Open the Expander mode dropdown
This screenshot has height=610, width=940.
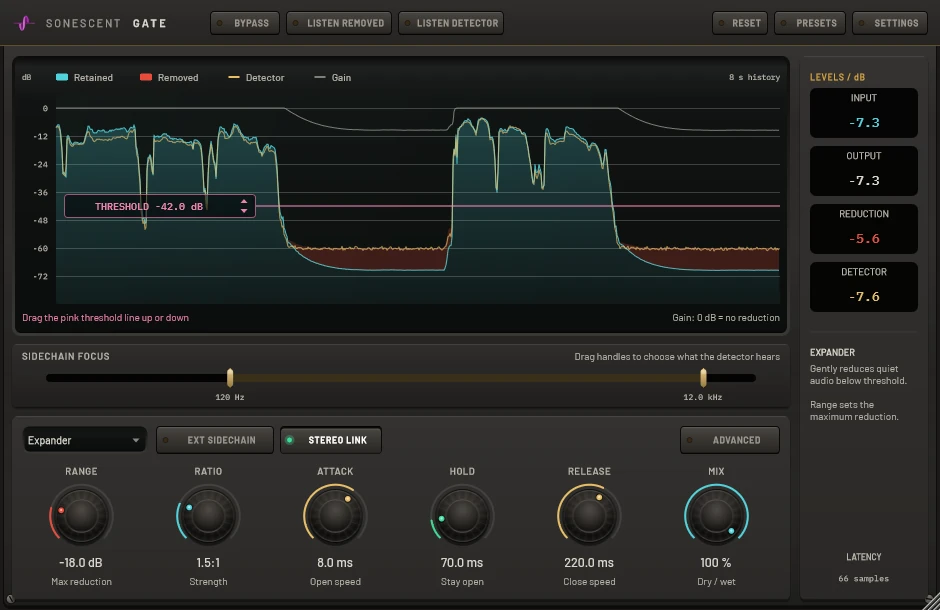(x=85, y=440)
